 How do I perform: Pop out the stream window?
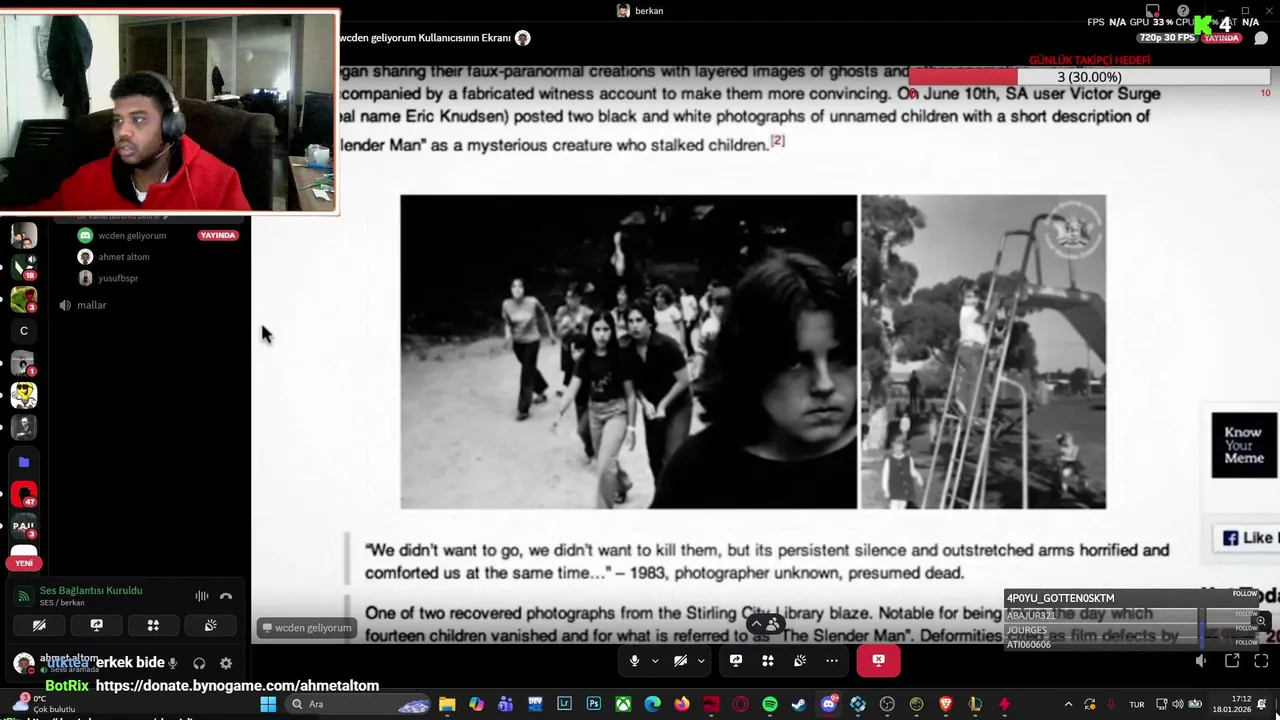coord(1232,661)
